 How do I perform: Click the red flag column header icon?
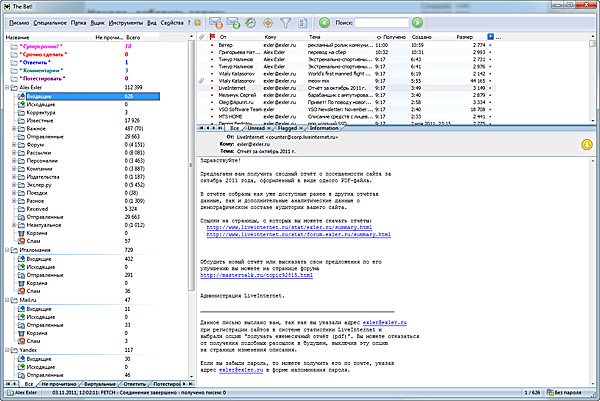pos(212,35)
